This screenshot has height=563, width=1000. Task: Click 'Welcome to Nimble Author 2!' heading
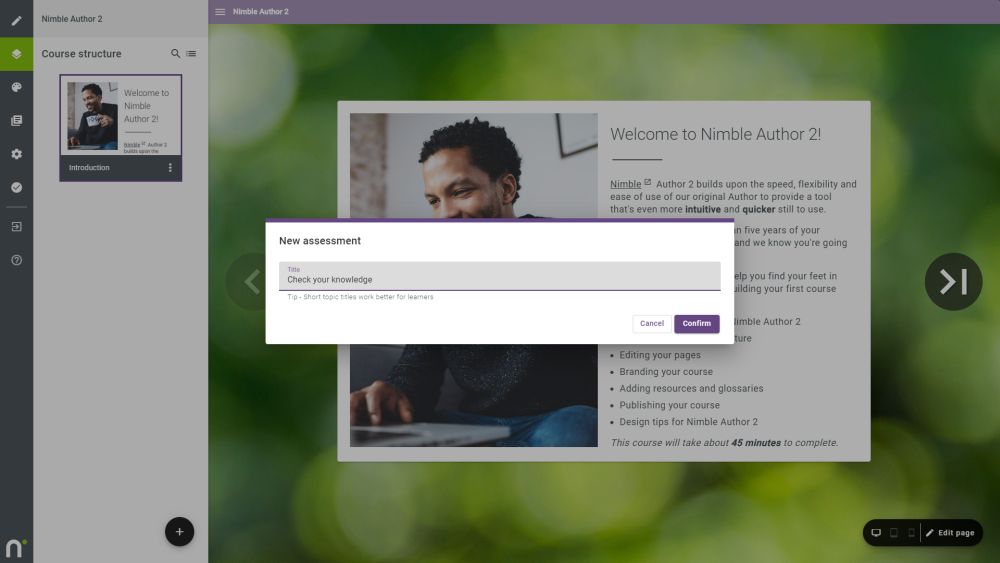point(716,135)
